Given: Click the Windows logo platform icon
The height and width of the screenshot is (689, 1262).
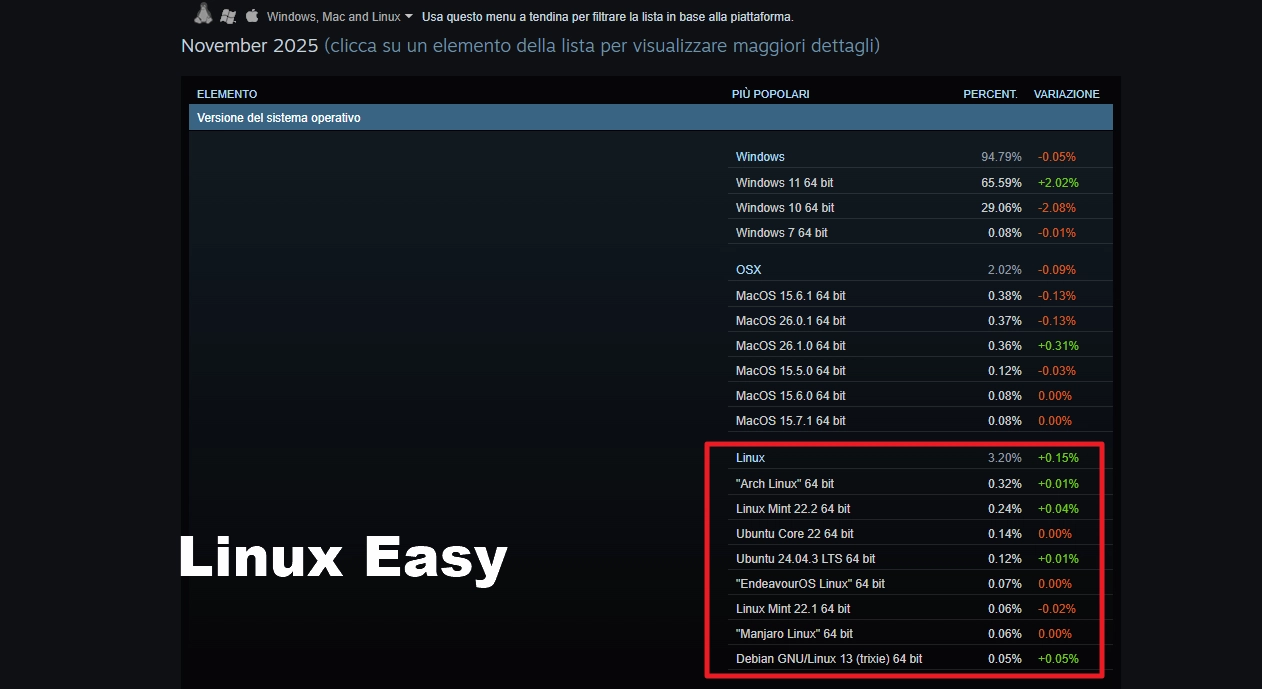Looking at the screenshot, I should click(228, 16).
